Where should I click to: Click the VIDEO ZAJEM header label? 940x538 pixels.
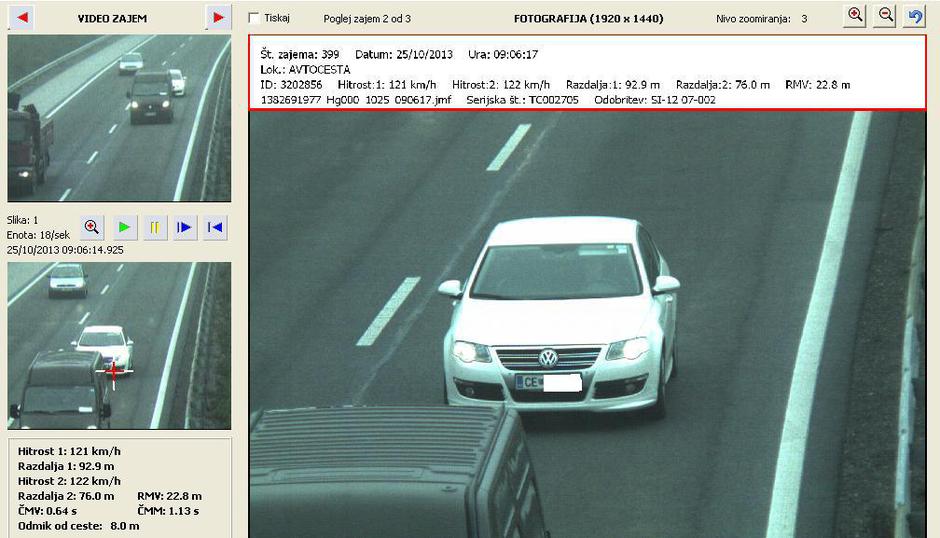click(119, 18)
